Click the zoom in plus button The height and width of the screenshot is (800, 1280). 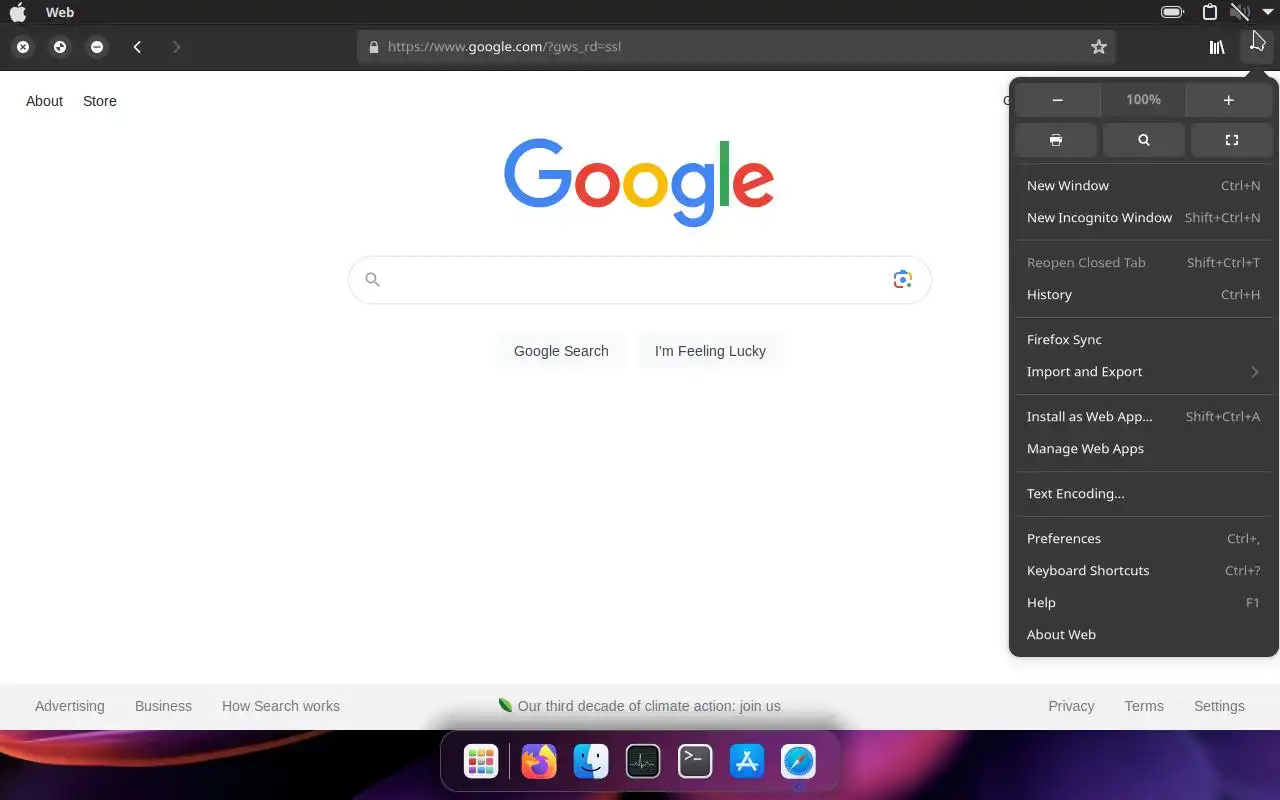point(1229,100)
